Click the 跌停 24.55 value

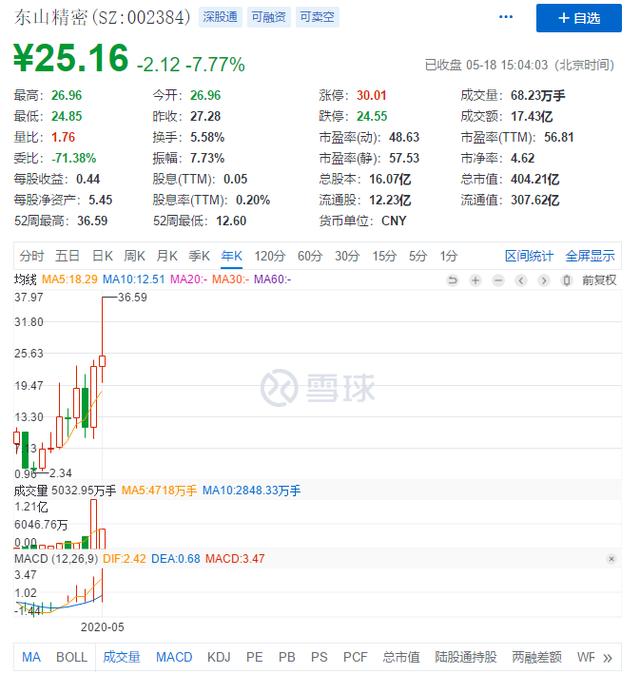tap(372, 116)
